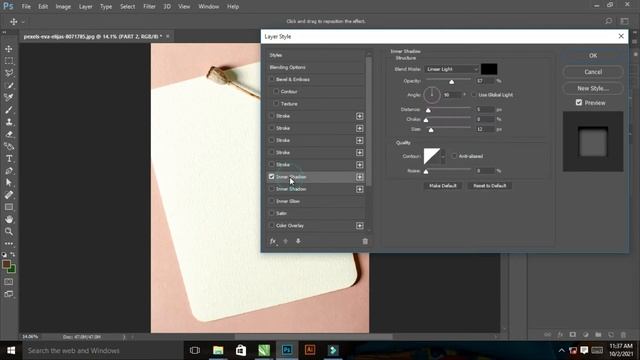
Task: Click the link layers icon in Layers panel
Action: [x=547, y=335]
